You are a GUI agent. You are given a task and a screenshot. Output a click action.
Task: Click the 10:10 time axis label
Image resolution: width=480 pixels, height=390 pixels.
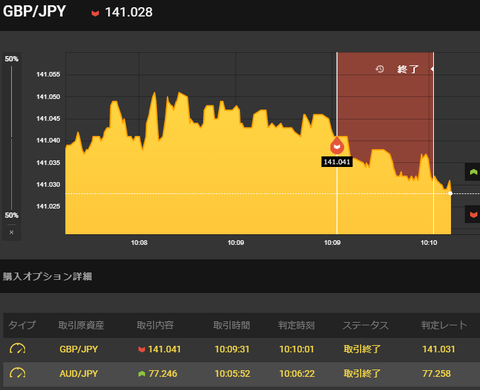click(x=429, y=243)
